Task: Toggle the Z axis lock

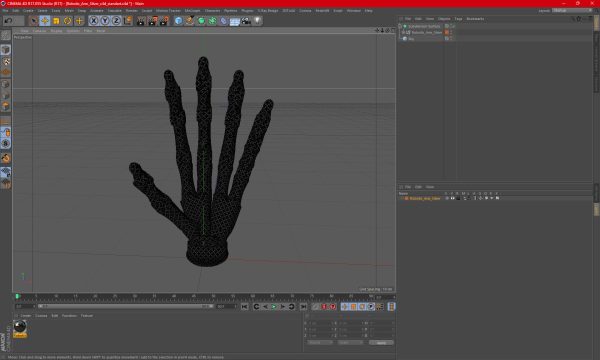Action: 116,21
